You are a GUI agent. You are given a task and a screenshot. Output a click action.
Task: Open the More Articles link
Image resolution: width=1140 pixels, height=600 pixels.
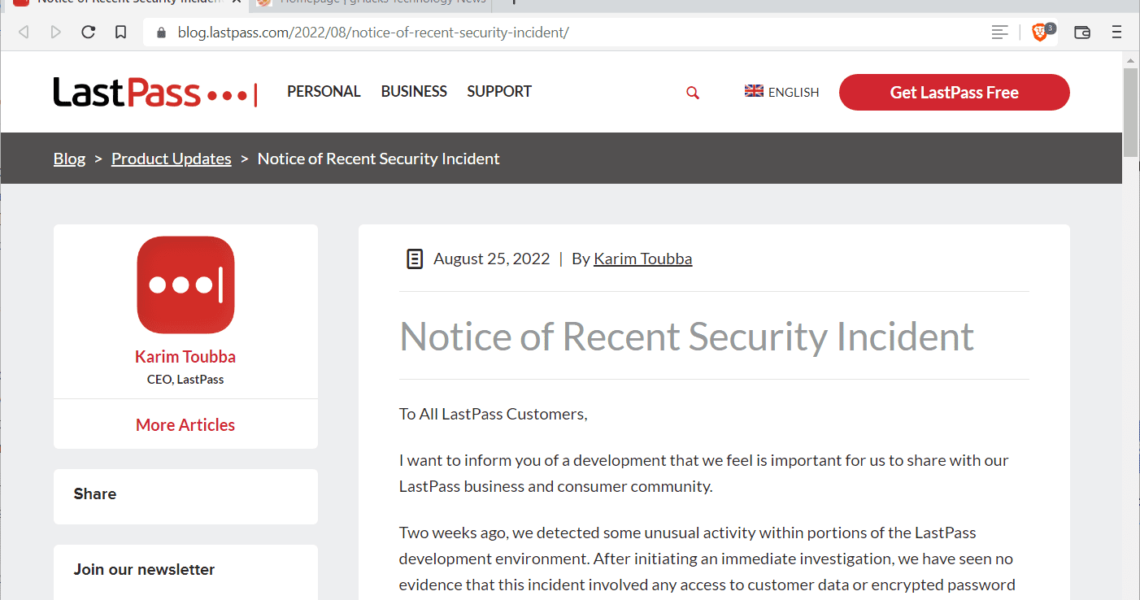click(x=185, y=425)
